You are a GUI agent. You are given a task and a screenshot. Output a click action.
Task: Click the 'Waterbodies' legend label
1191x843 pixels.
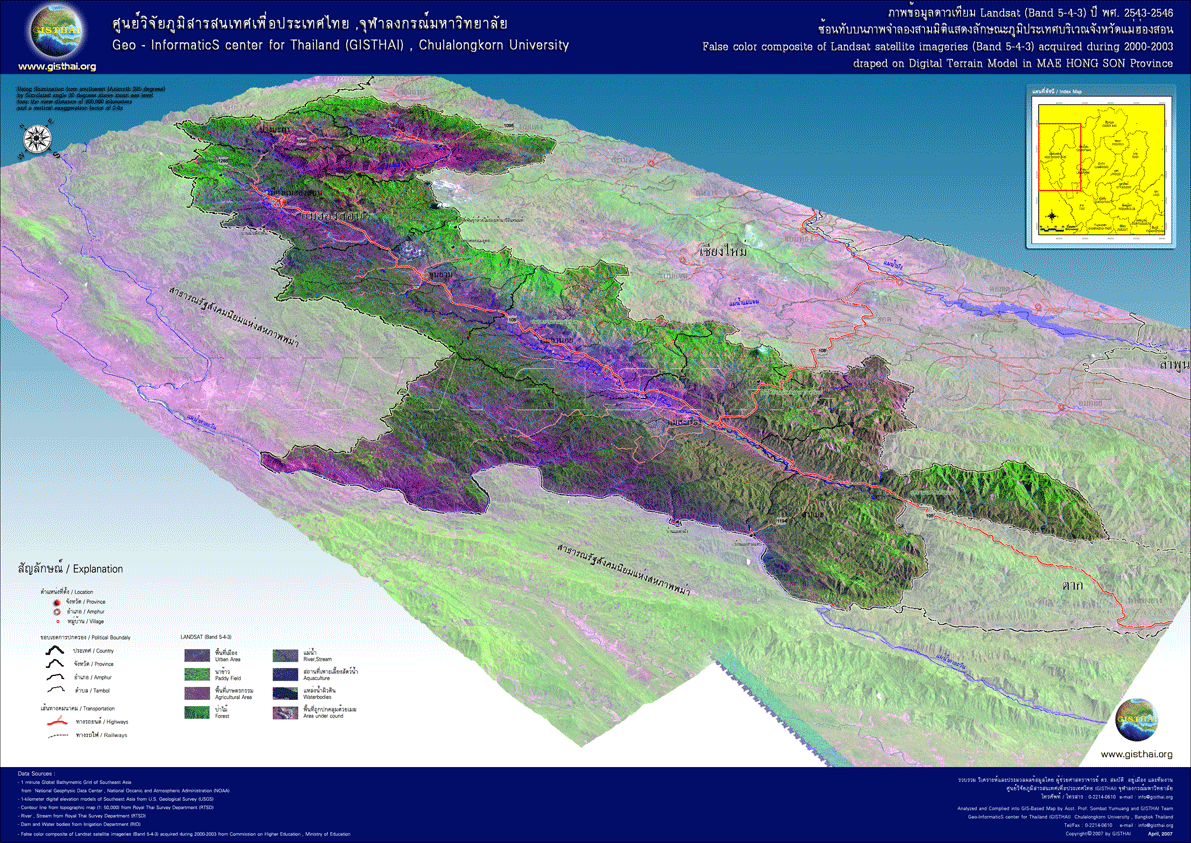point(316,697)
